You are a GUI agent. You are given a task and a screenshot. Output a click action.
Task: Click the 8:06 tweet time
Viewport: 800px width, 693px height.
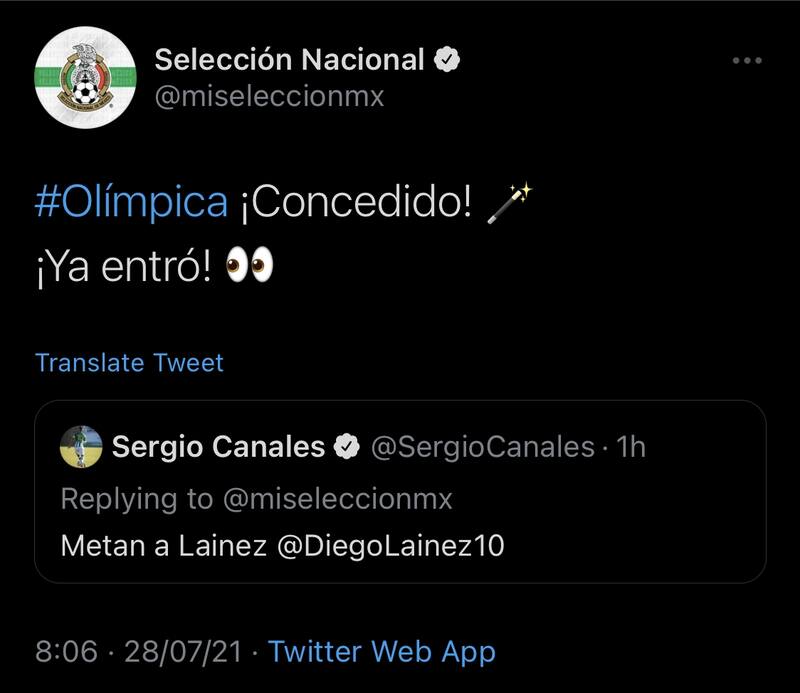click(x=66, y=652)
